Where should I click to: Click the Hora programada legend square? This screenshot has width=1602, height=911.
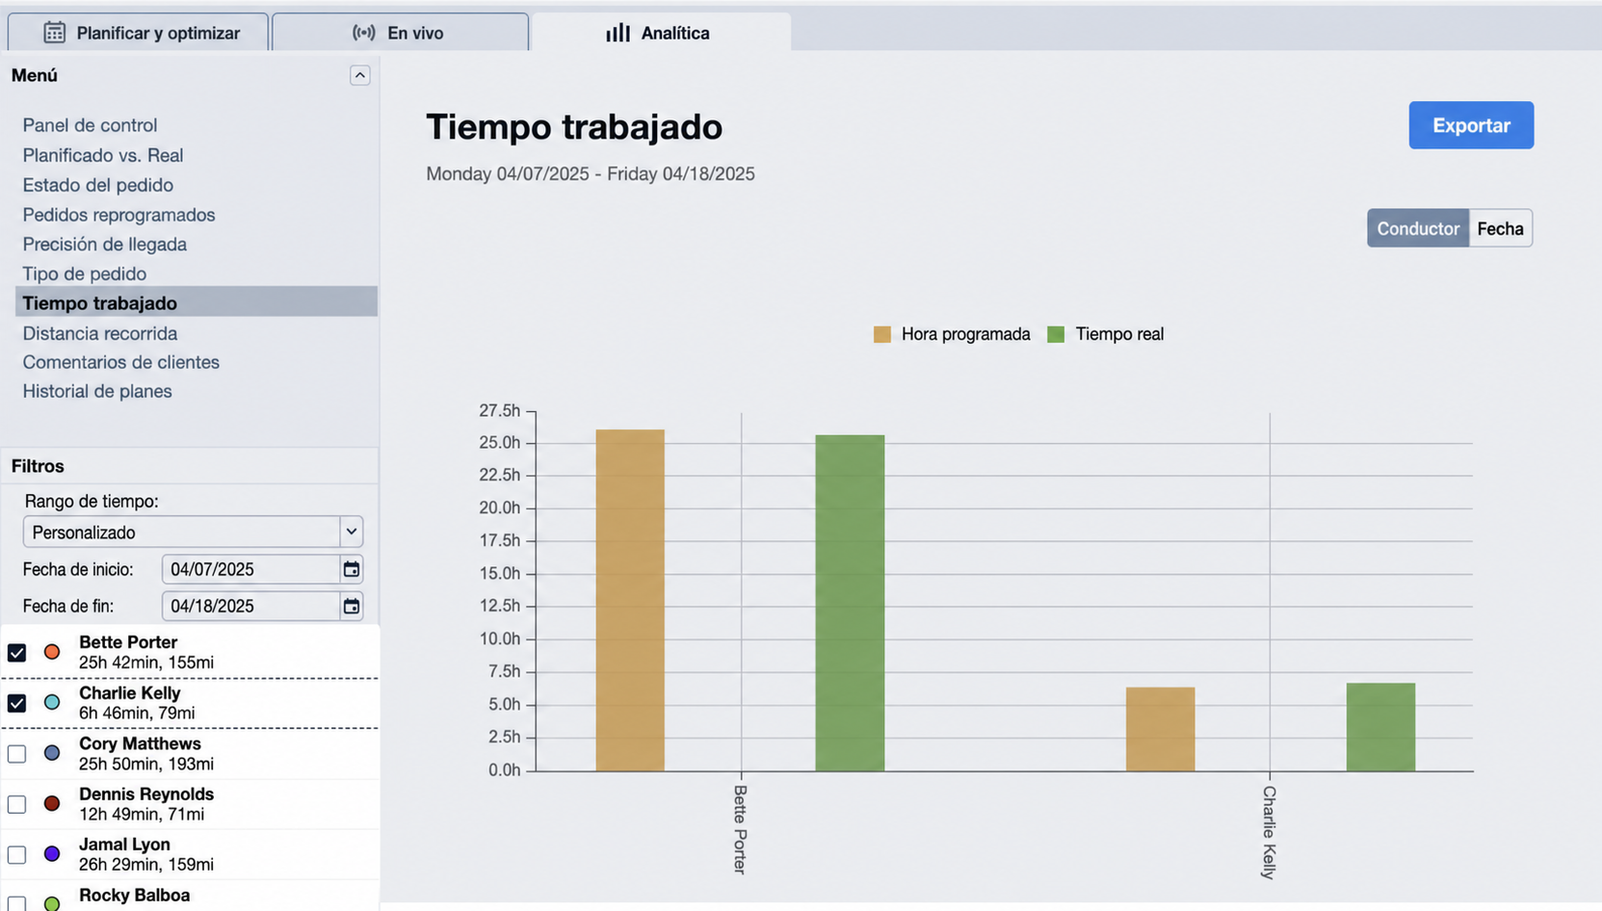point(882,335)
